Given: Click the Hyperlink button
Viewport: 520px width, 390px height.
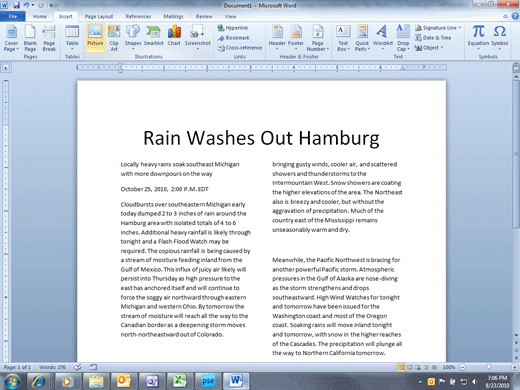Looking at the screenshot, I should pos(233,28).
